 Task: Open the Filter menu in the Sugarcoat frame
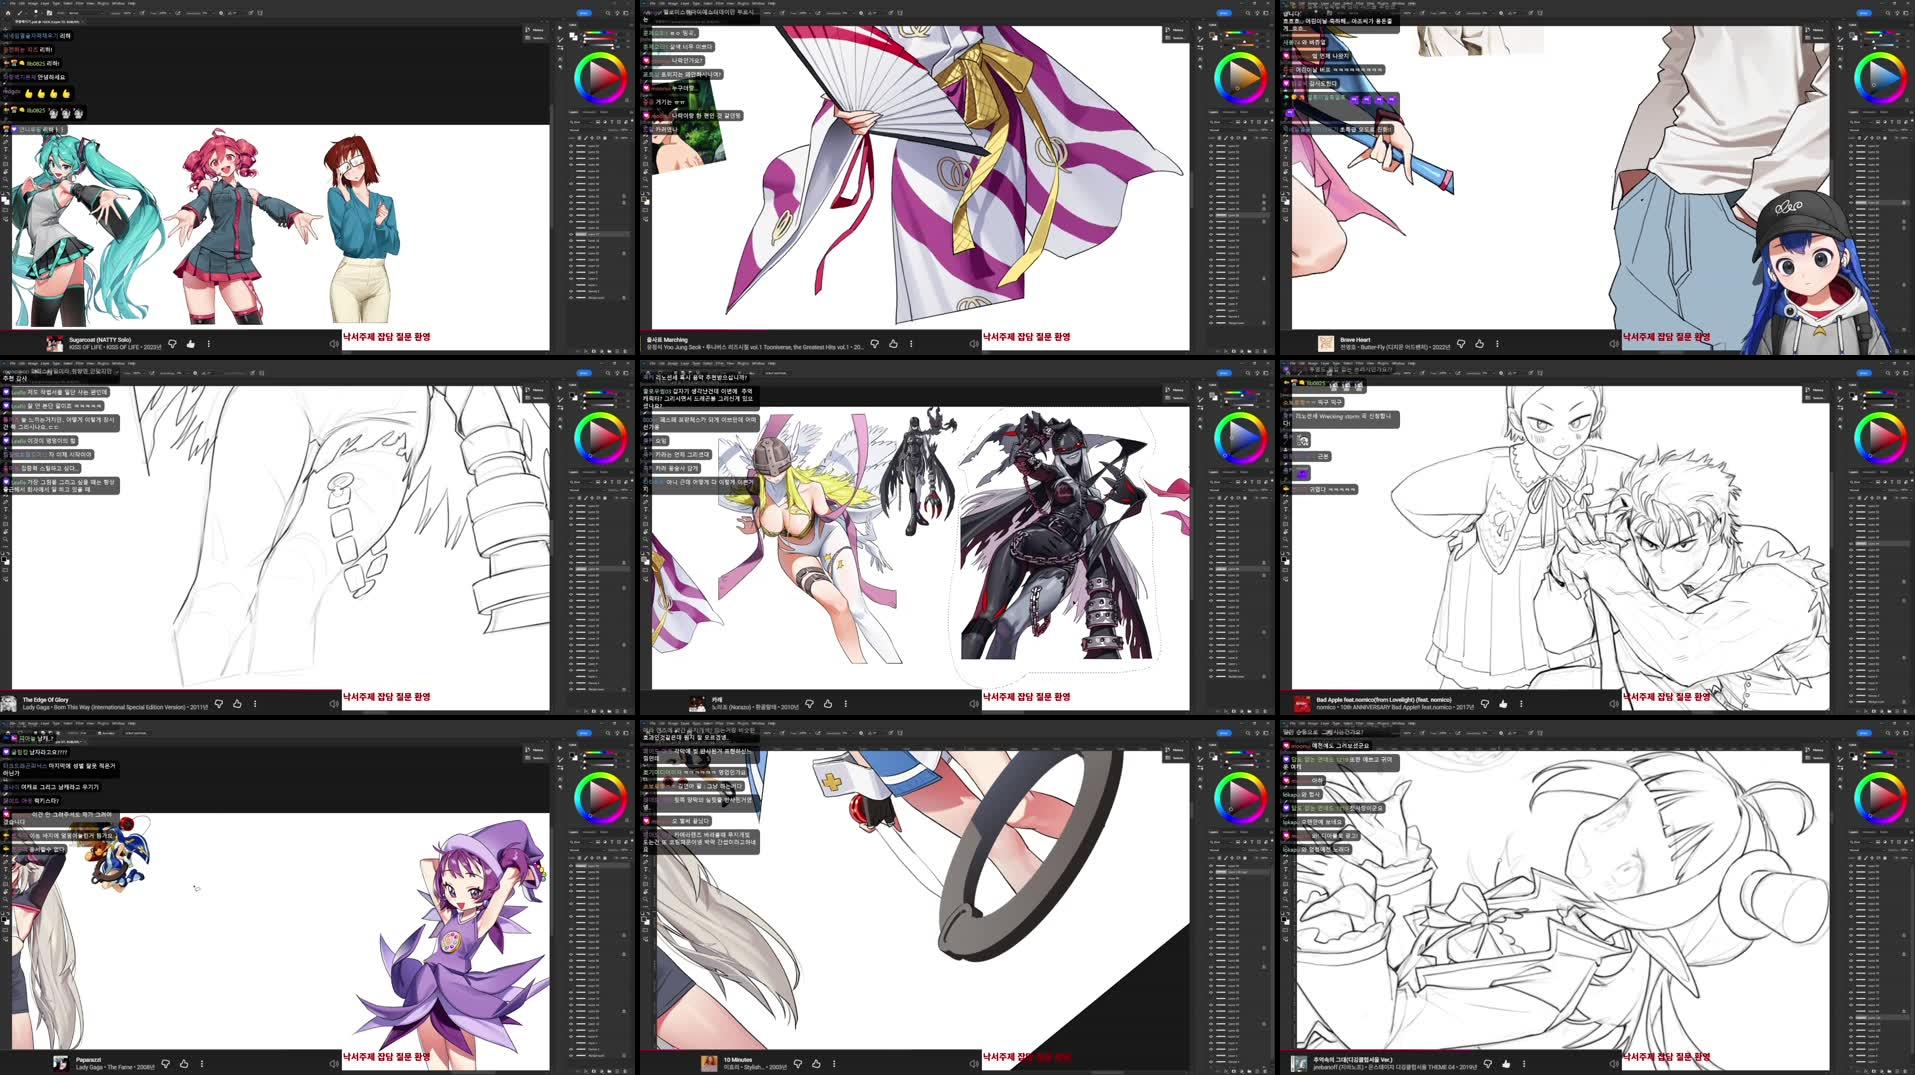[79, 3]
